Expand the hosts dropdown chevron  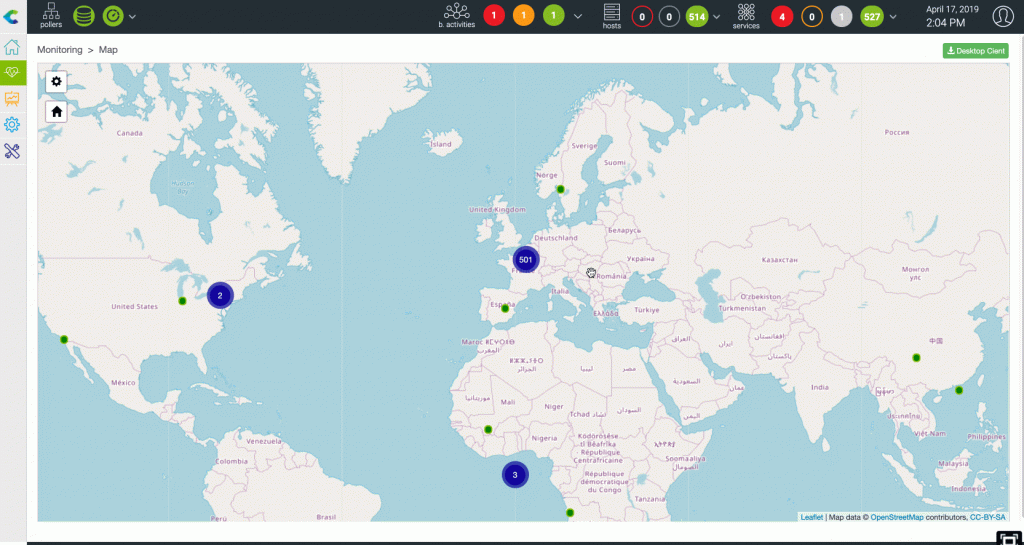point(717,16)
